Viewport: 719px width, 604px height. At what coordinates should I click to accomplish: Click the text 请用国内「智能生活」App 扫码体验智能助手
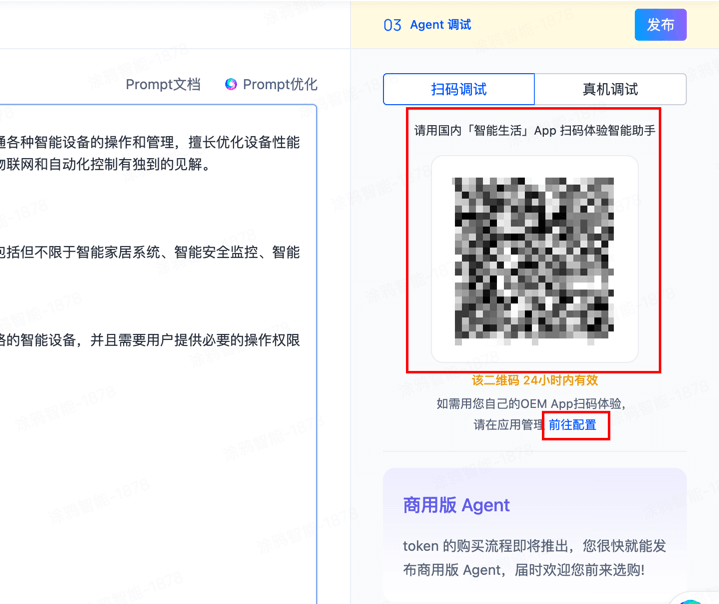[x=535, y=131]
